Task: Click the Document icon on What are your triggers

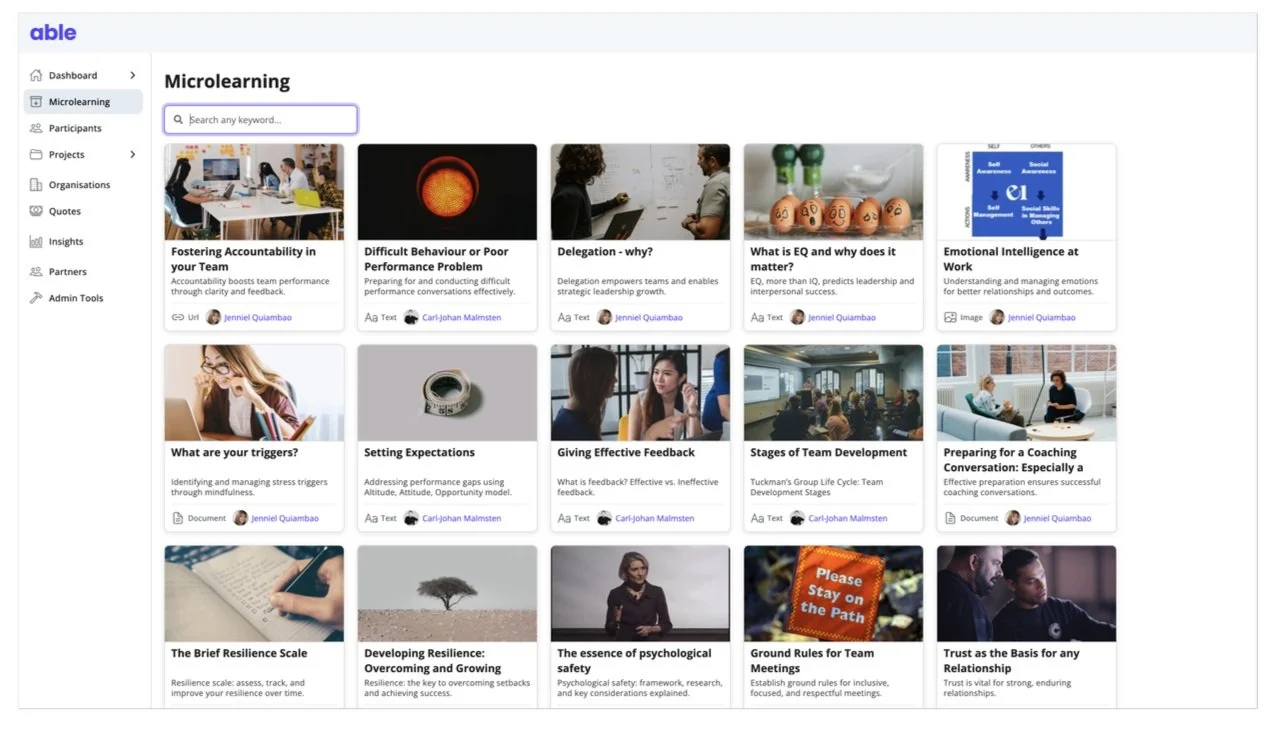Action: pos(178,518)
